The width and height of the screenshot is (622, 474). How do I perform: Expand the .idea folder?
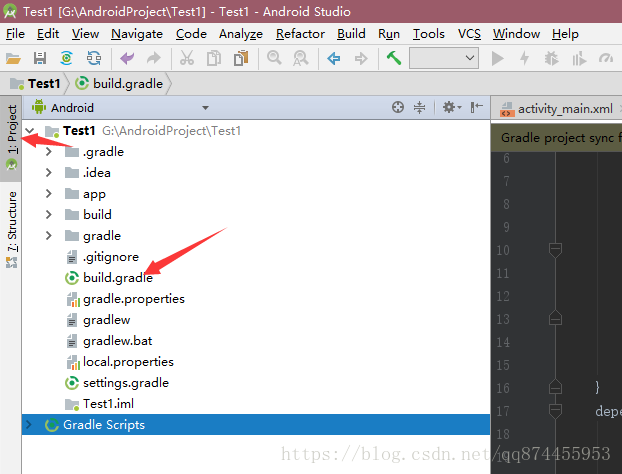[49, 173]
